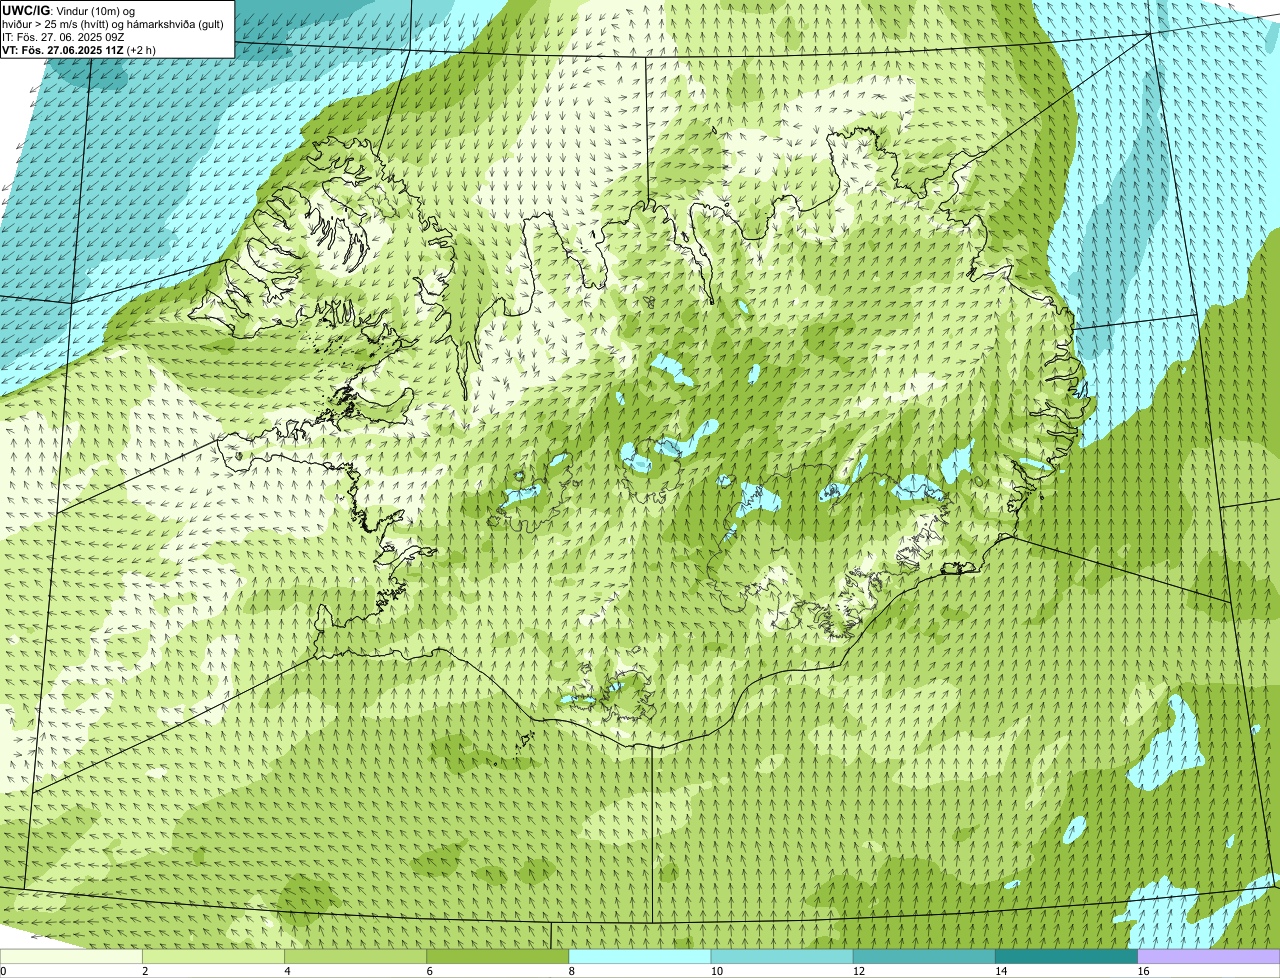Click the legend scale label '14'

[x=1000, y=971]
